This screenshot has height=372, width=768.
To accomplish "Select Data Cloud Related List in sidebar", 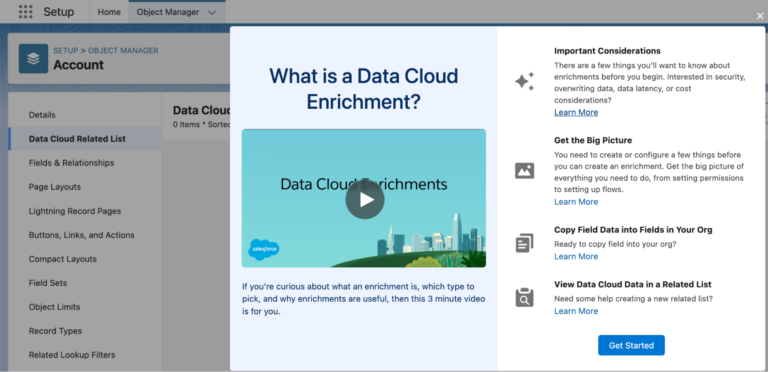I will [85, 139].
